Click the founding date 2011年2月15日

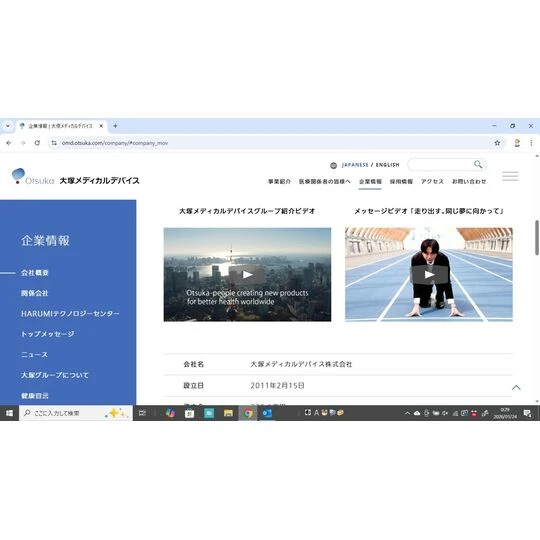click(x=278, y=385)
